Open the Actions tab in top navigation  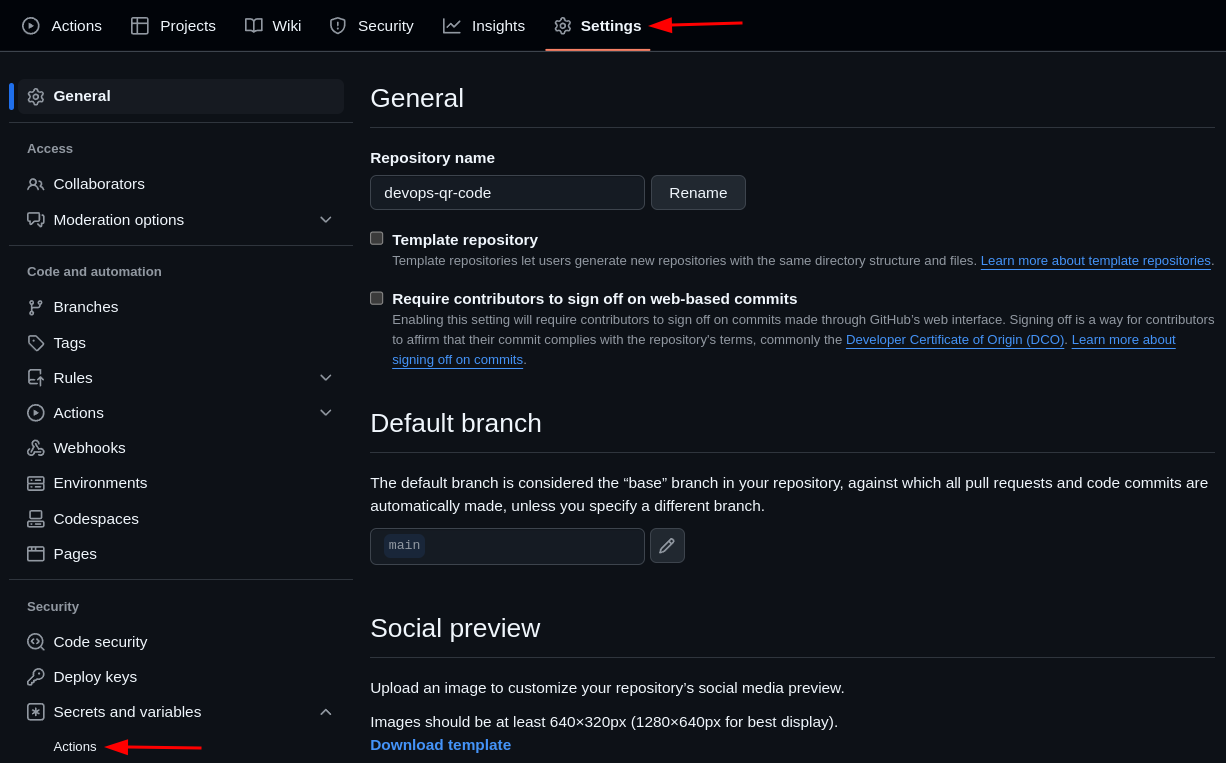62,26
